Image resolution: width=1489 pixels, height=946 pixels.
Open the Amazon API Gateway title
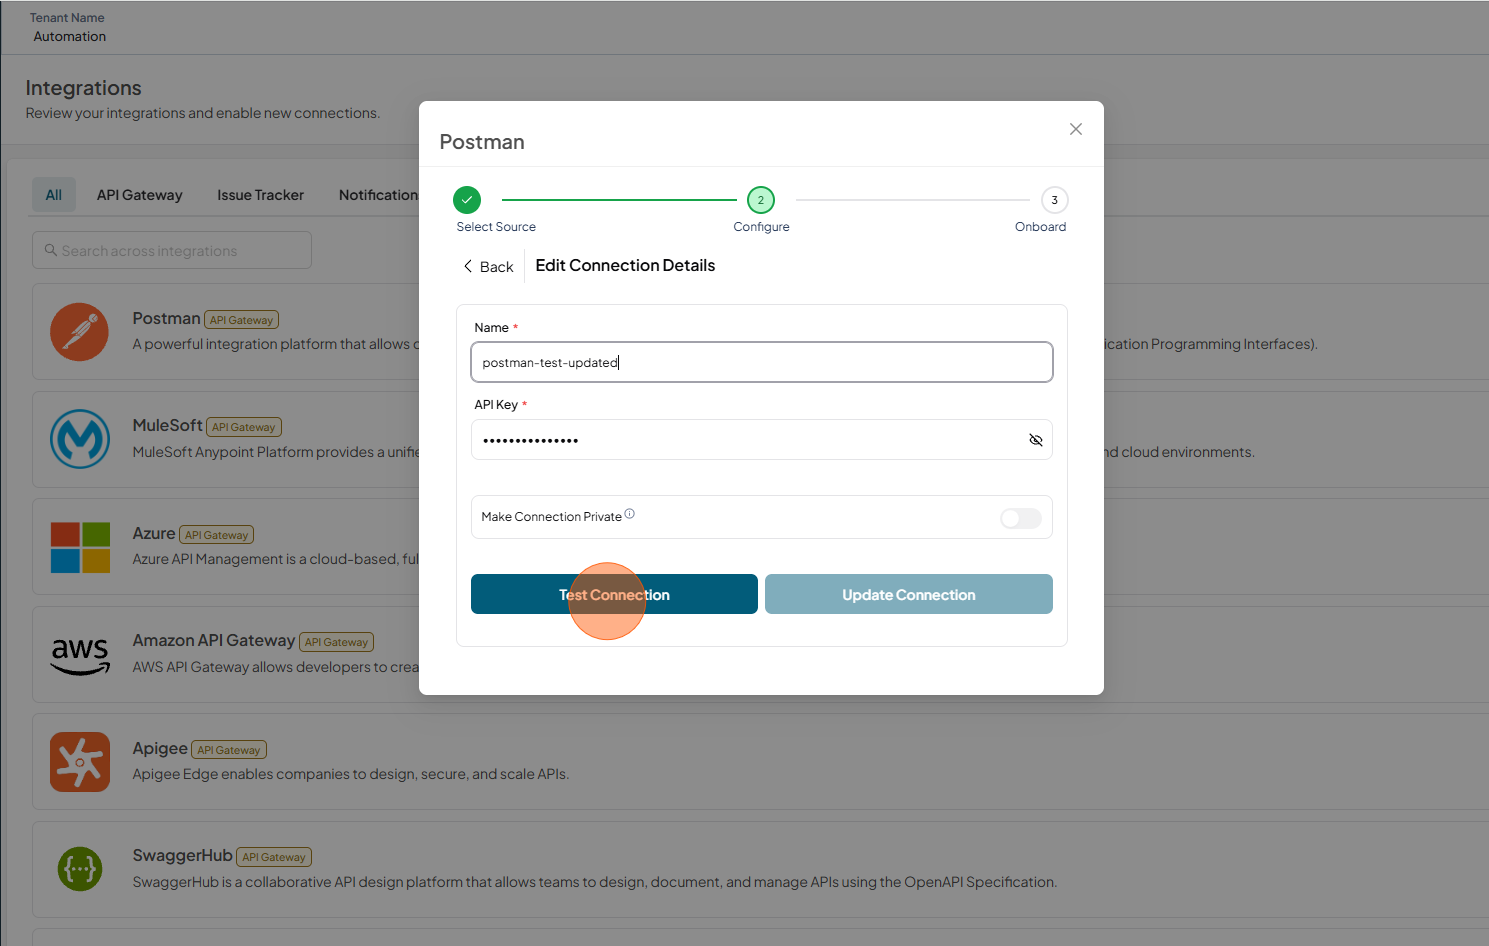[x=214, y=640]
